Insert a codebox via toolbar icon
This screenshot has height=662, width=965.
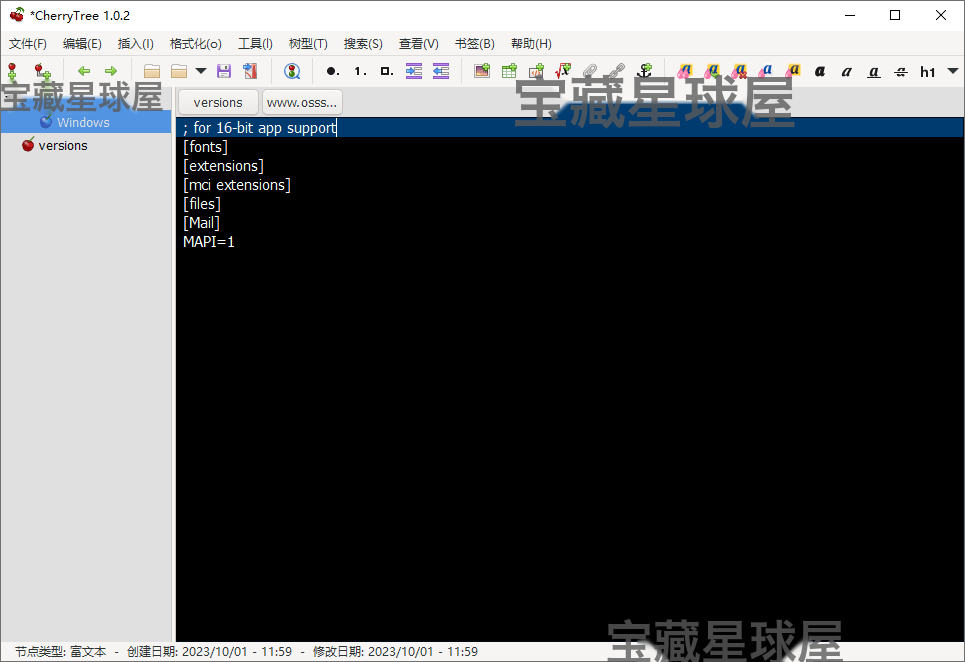(x=536, y=71)
